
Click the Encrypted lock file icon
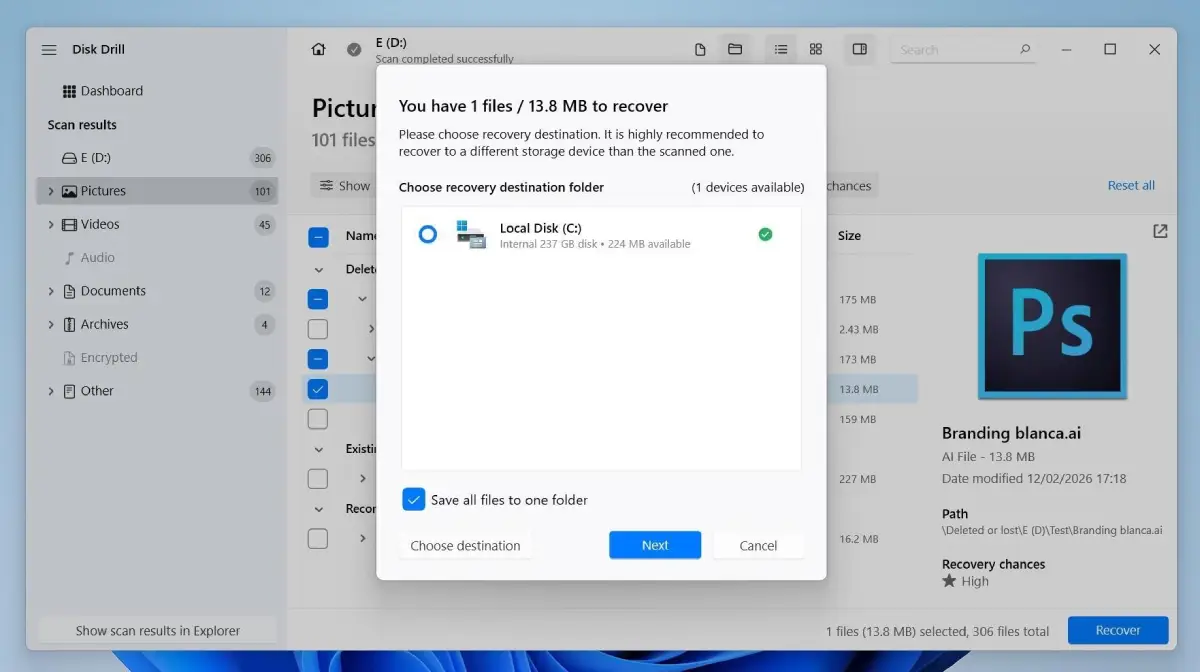(x=69, y=358)
